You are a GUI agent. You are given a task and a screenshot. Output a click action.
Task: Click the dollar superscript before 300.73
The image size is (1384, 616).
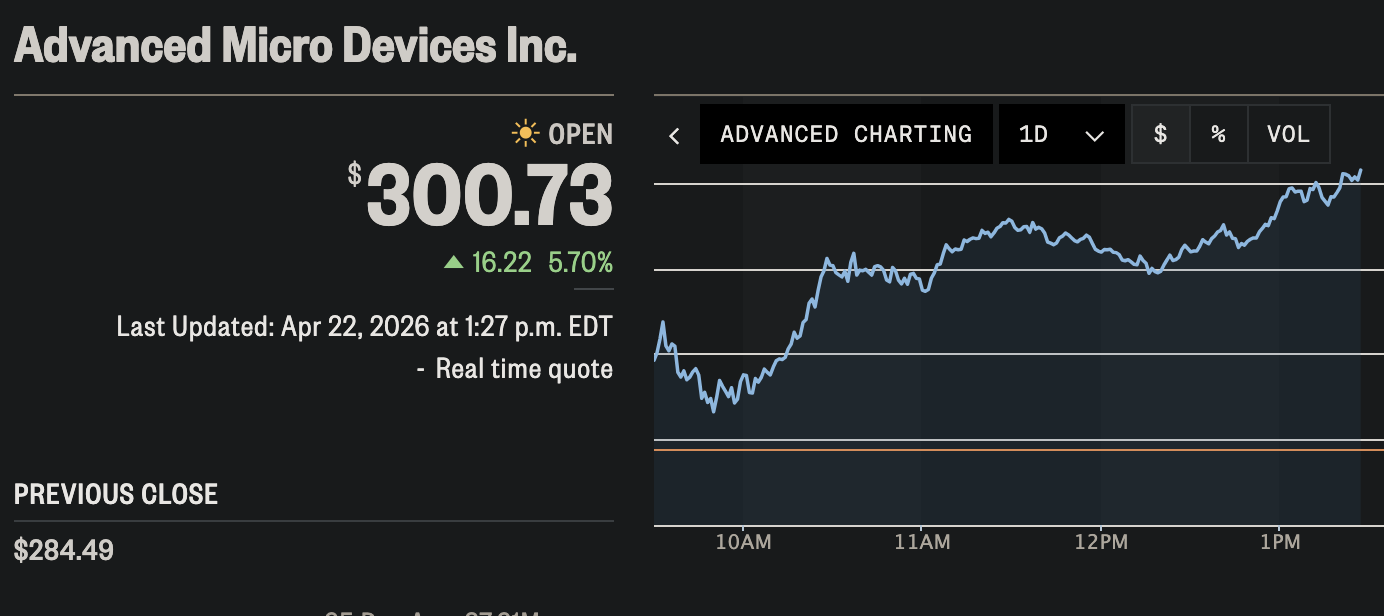tap(355, 174)
